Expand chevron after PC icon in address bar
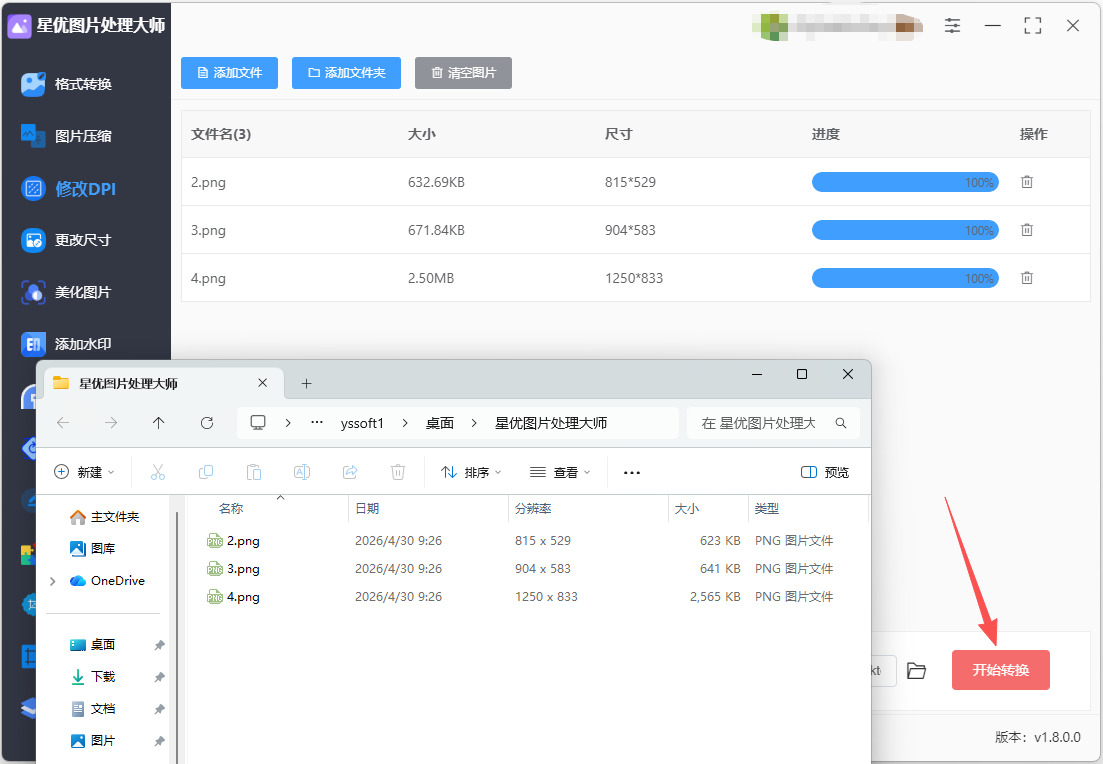The height and width of the screenshot is (764, 1103). [288, 423]
